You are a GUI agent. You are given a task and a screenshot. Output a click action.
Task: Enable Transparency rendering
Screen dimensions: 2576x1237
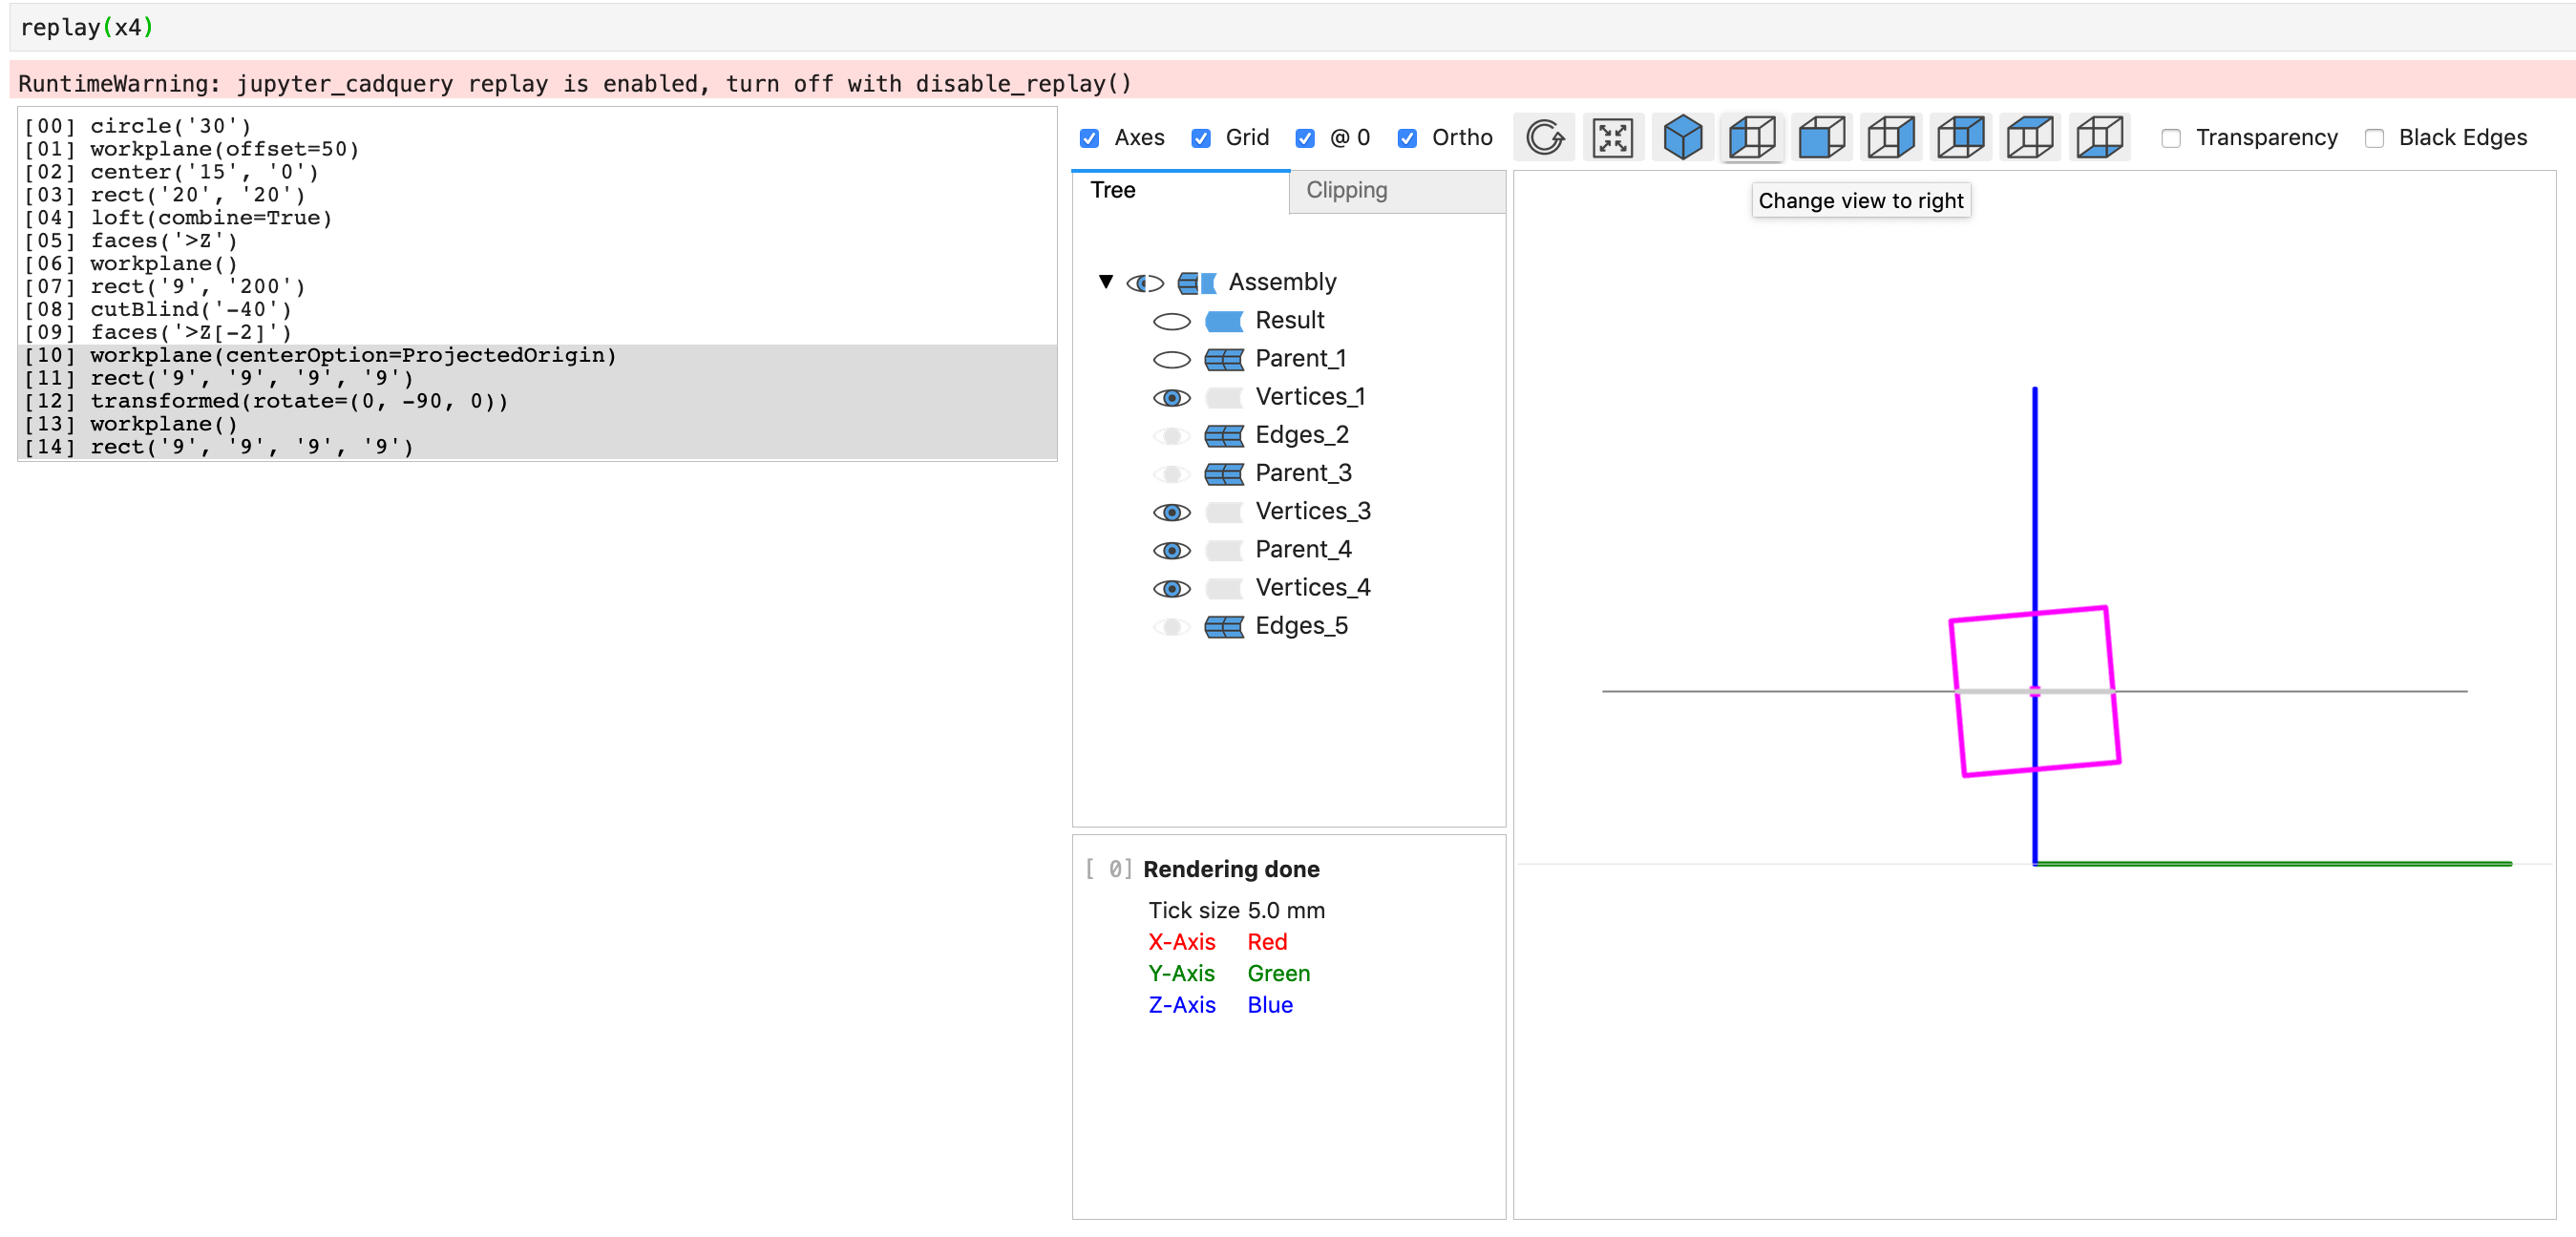pos(2170,137)
